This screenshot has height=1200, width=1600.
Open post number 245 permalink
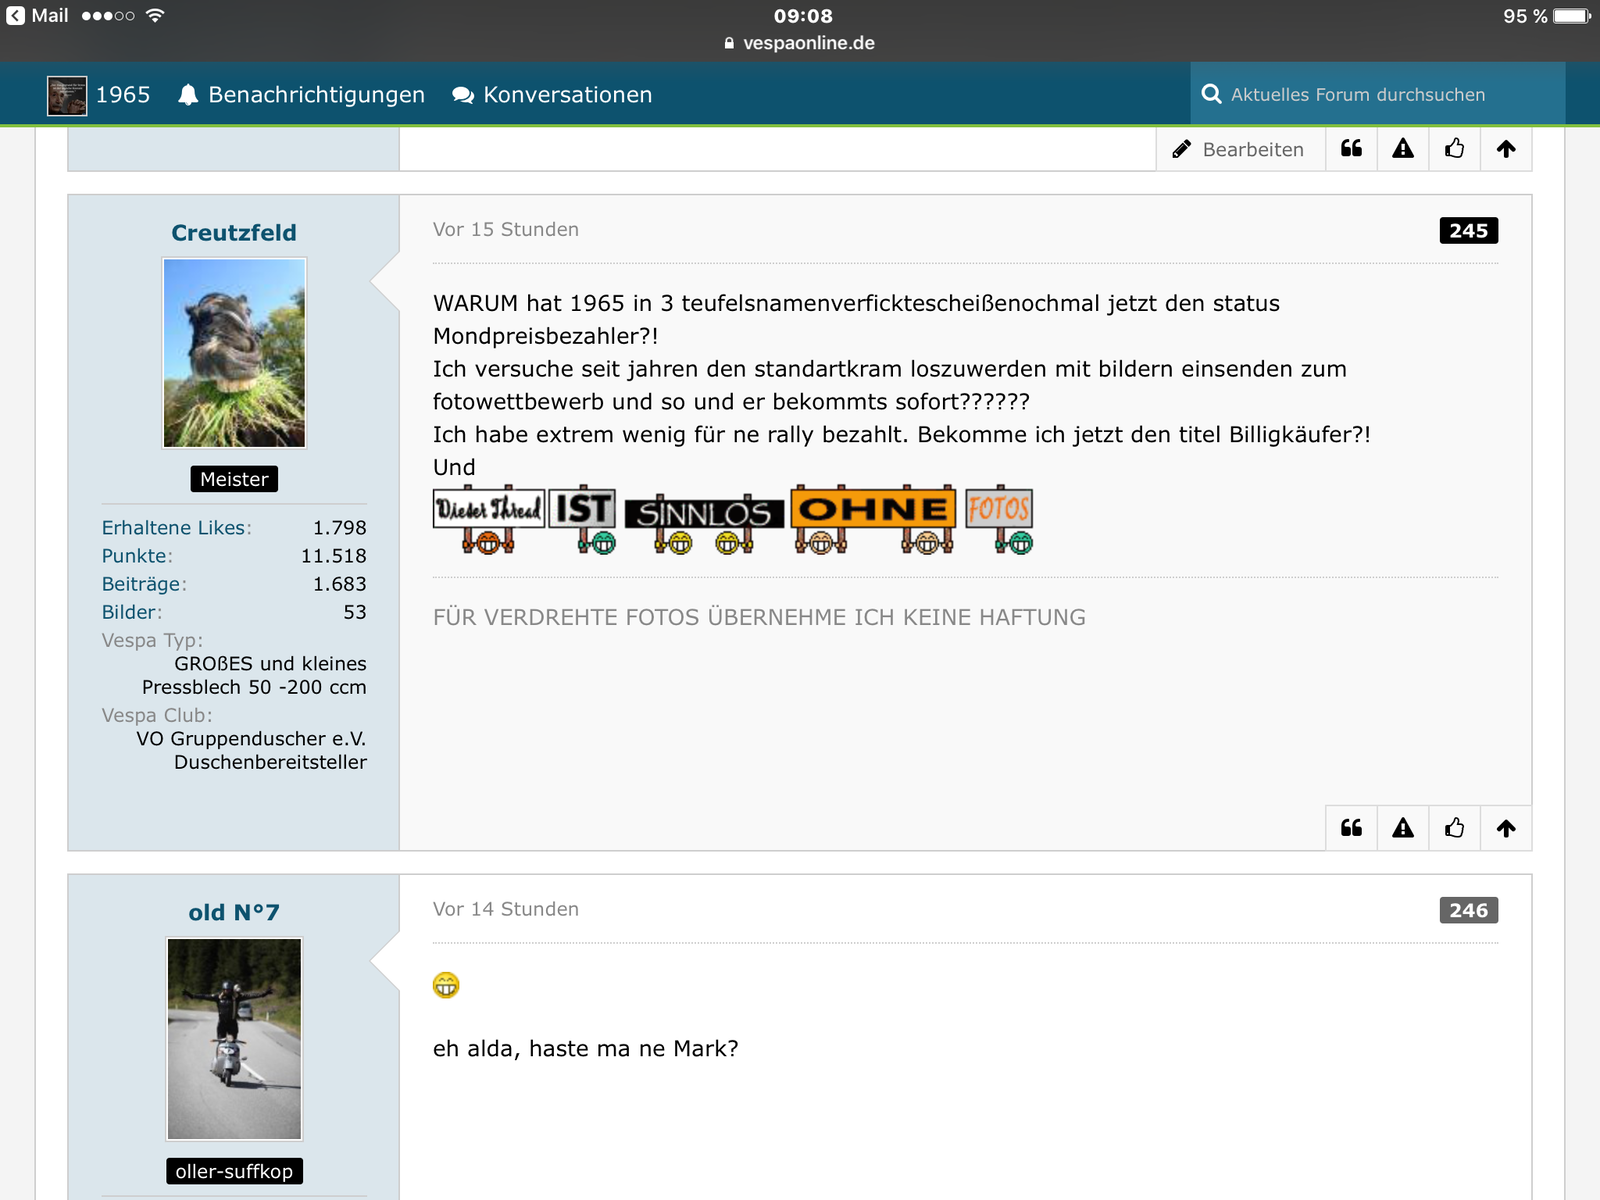[1468, 231]
